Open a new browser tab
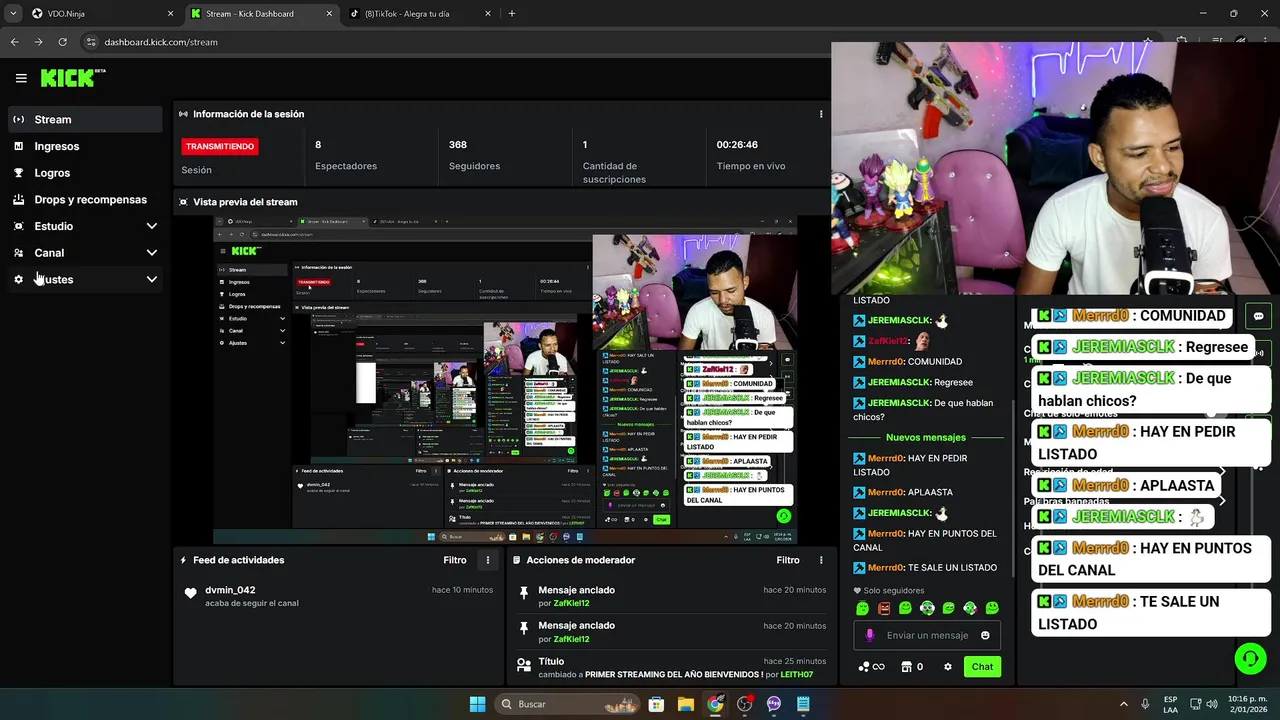This screenshot has width=1280, height=720. point(512,14)
